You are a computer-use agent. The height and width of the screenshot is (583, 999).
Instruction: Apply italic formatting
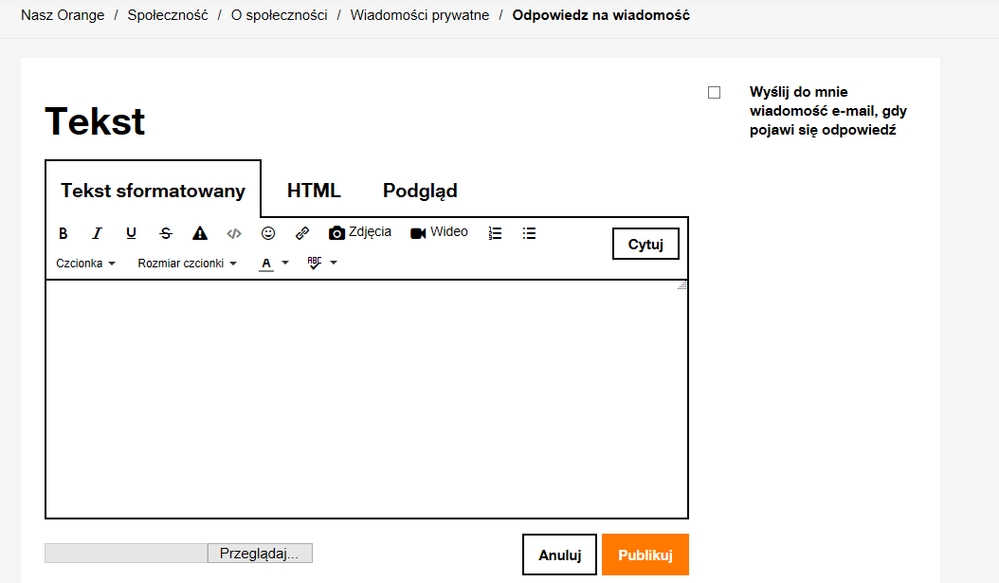click(x=97, y=233)
